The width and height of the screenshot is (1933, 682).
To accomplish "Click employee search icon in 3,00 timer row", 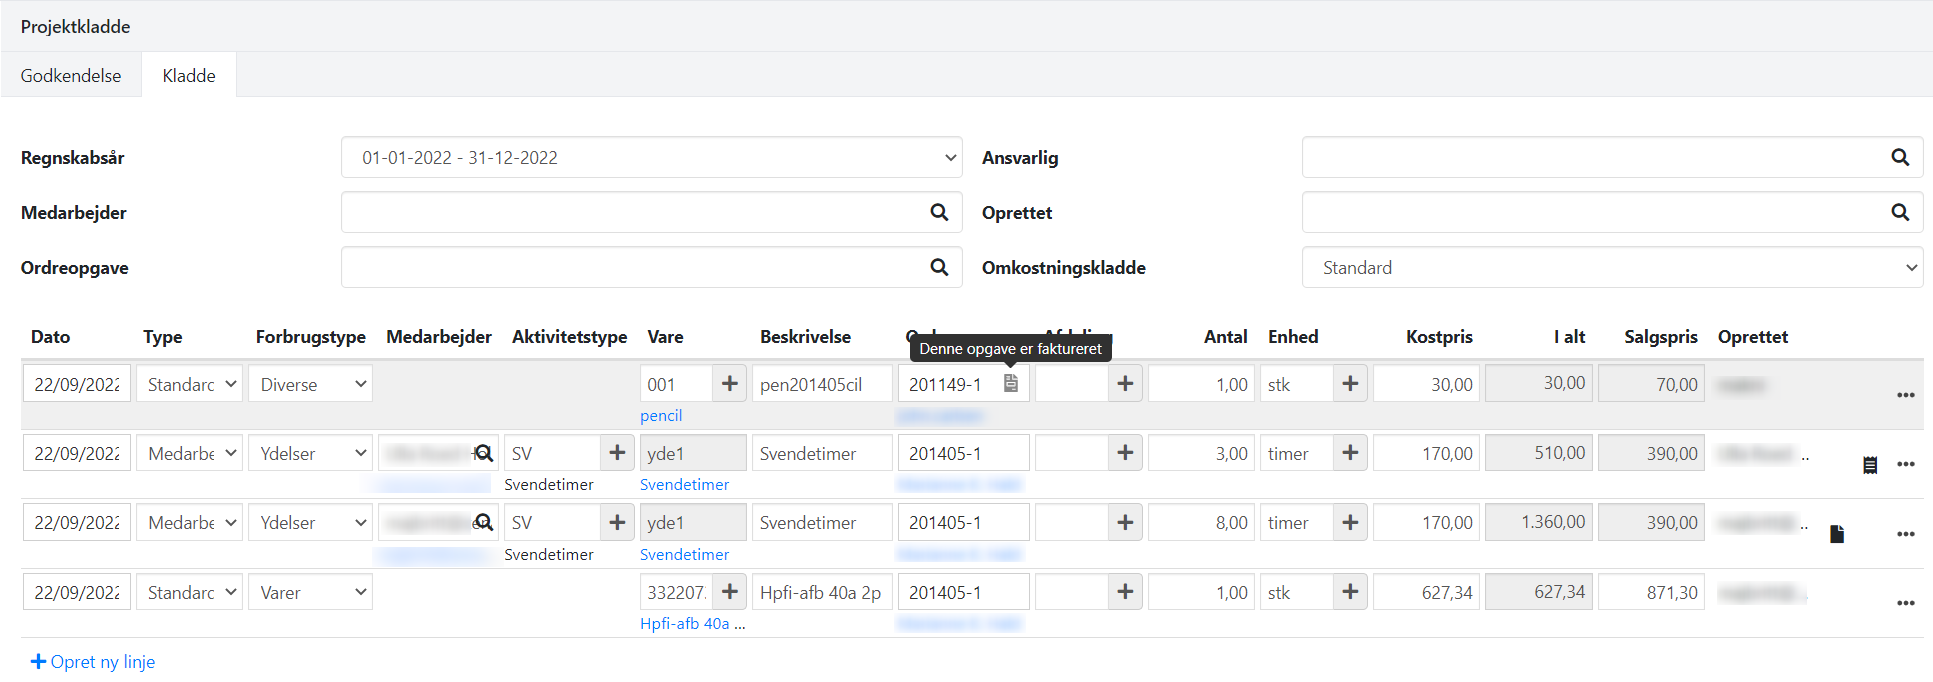I will (x=484, y=453).
